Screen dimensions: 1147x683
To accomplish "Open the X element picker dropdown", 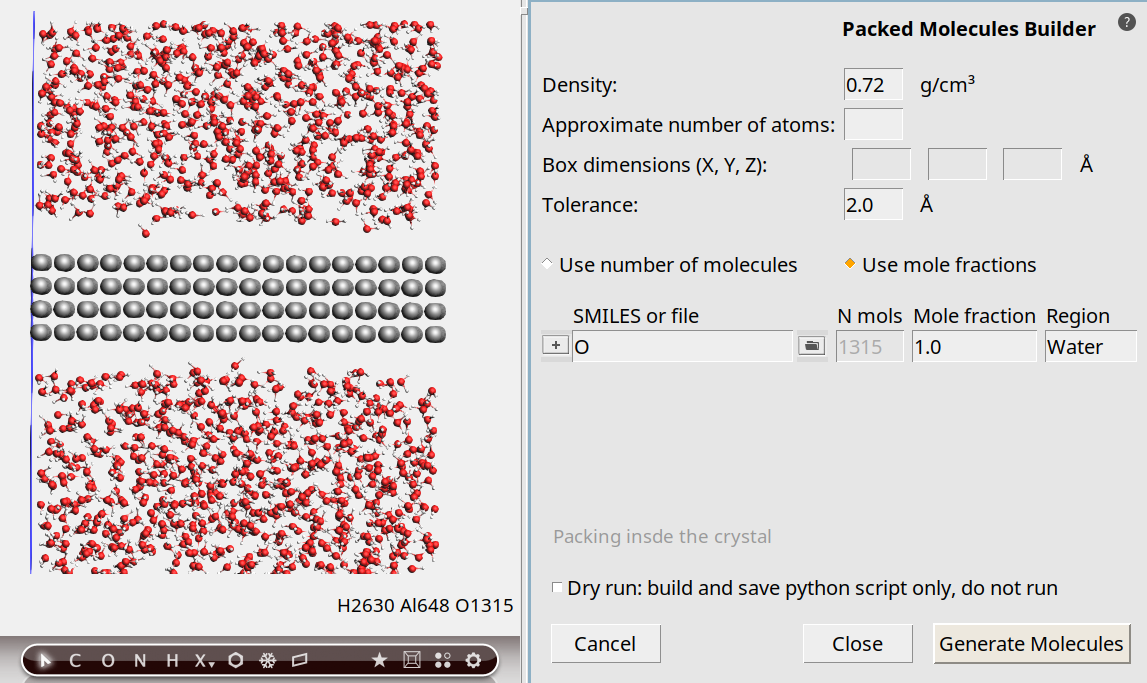I will pos(204,660).
